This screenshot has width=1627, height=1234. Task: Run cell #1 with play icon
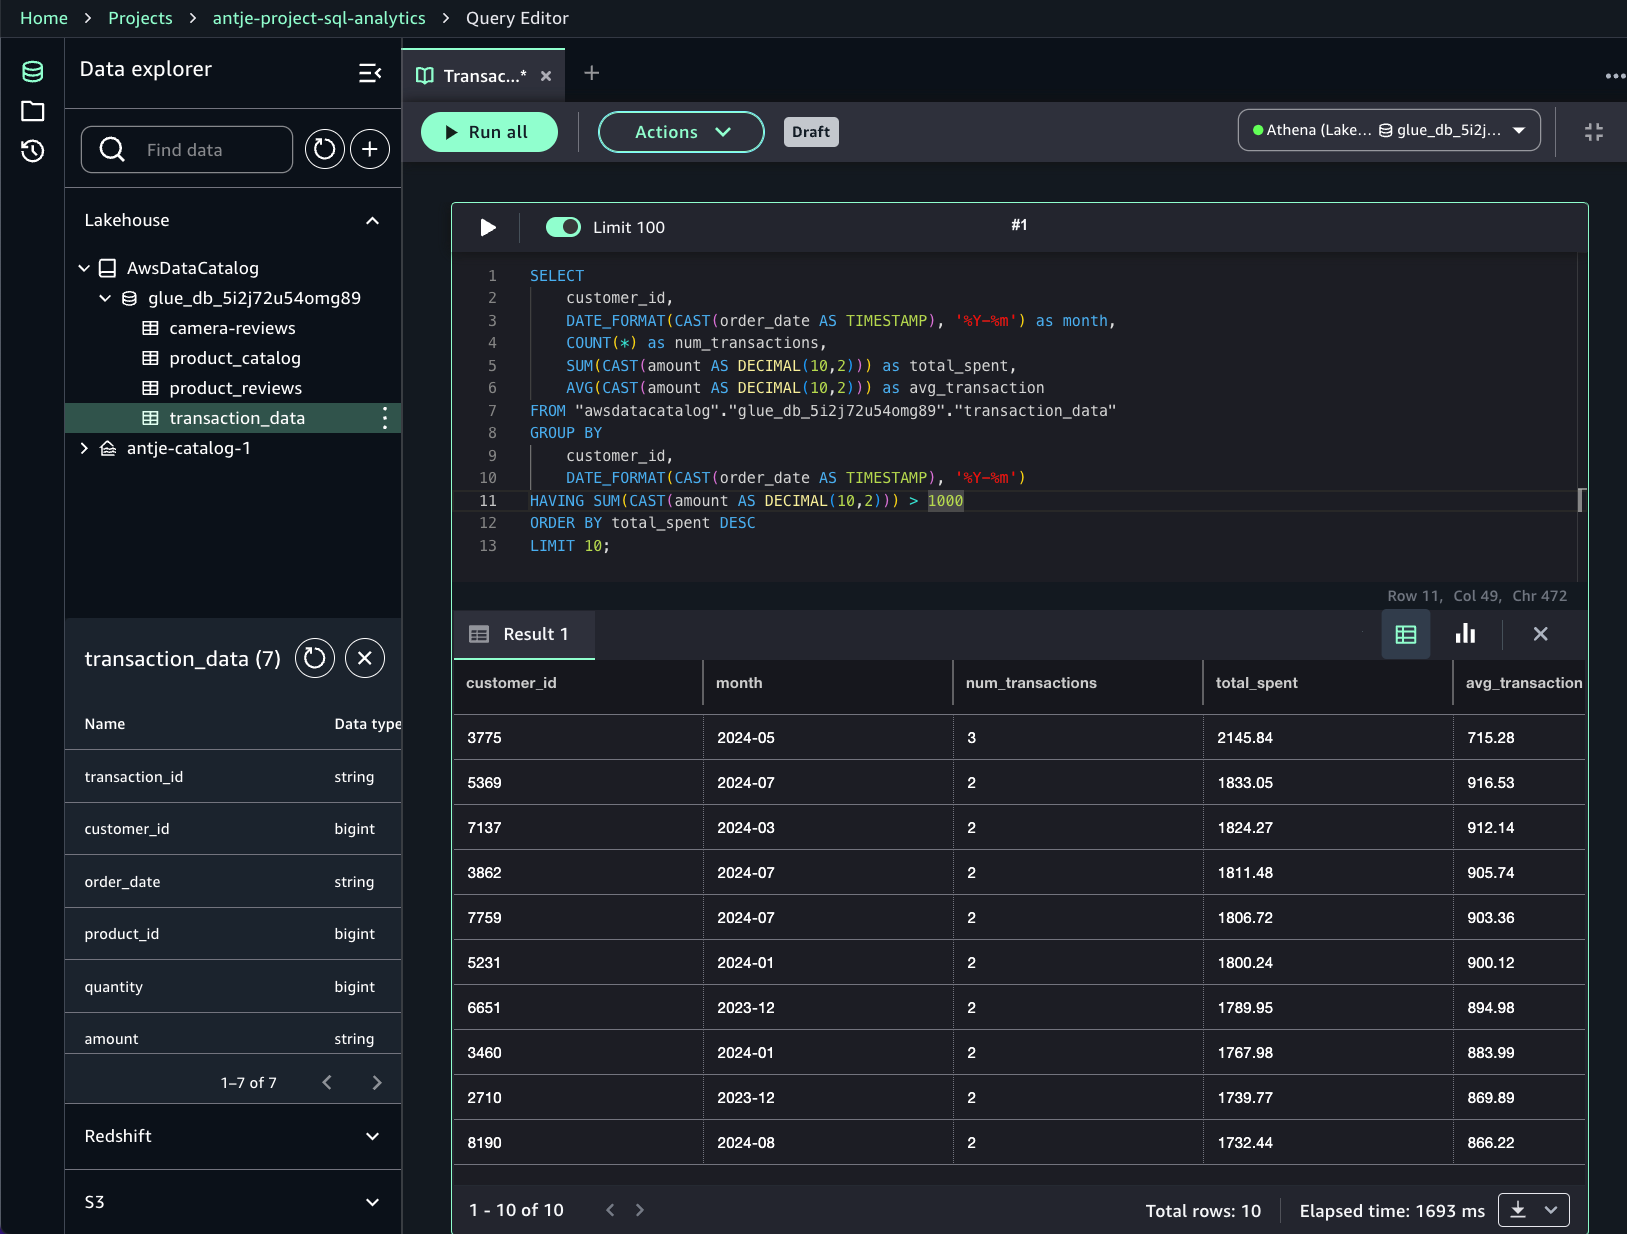pyautogui.click(x=488, y=227)
